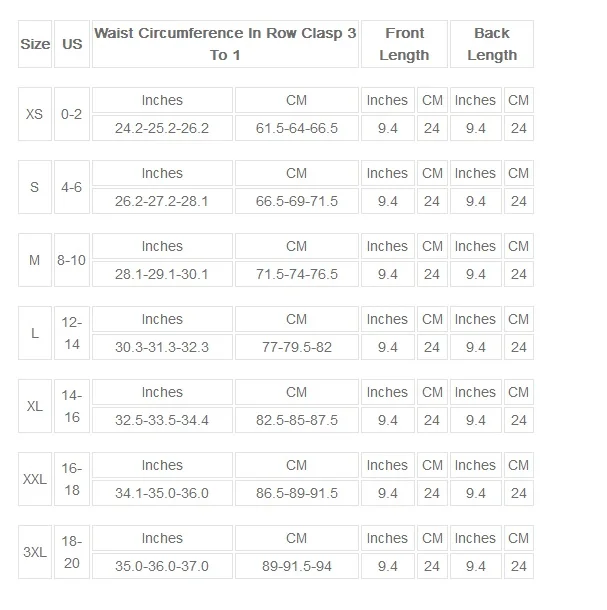Click the Size column header cell
The height and width of the screenshot is (610, 607).
tap(35, 44)
